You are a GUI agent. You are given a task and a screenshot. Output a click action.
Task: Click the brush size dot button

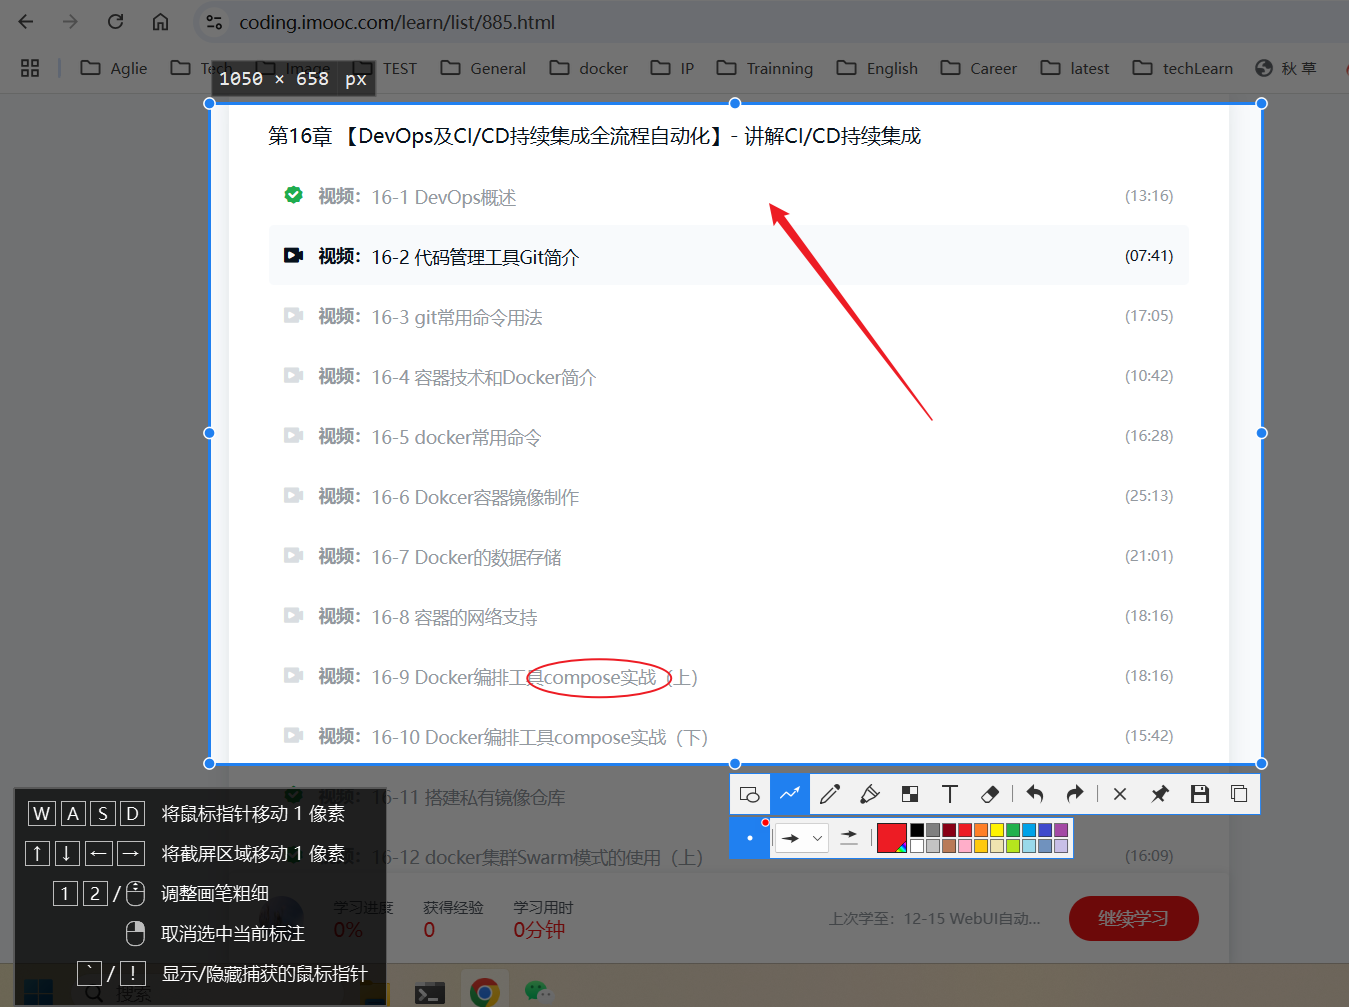click(x=750, y=838)
